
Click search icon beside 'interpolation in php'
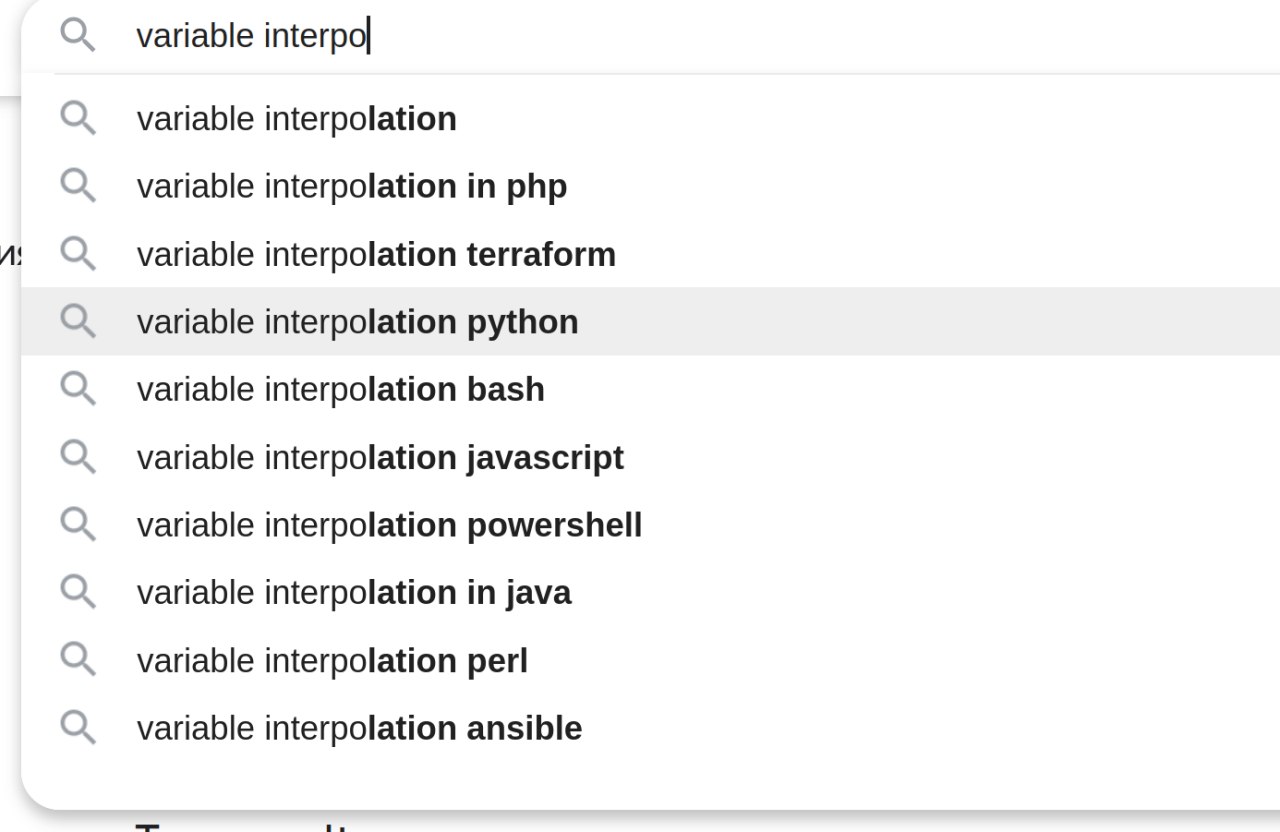click(x=78, y=186)
